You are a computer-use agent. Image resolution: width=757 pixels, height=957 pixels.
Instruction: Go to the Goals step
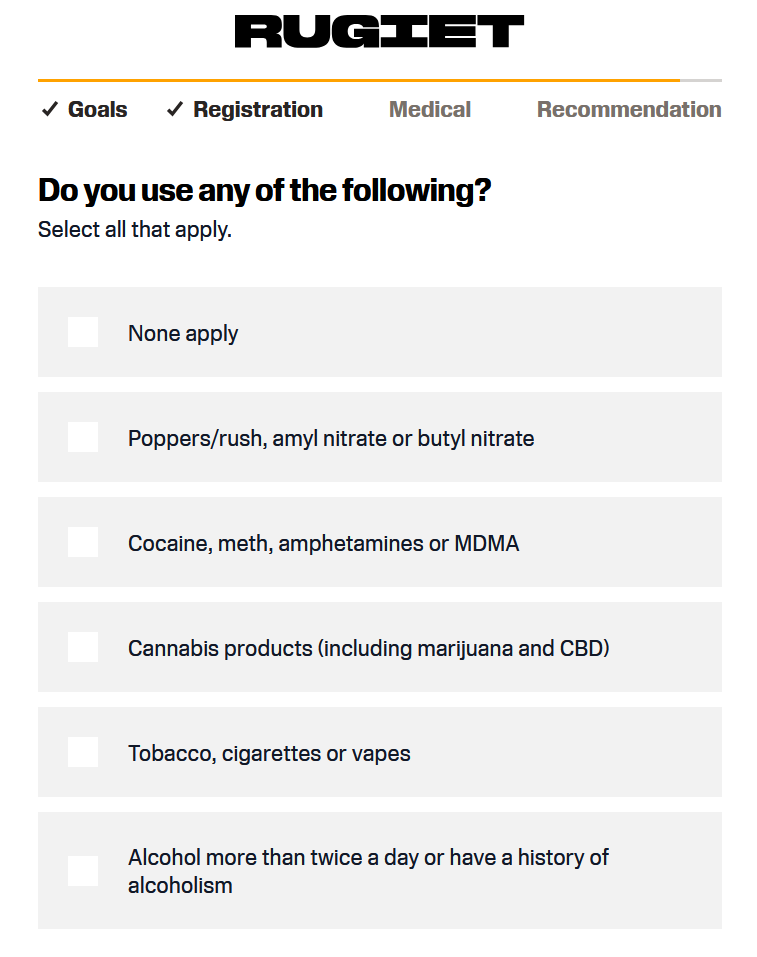[x=98, y=109]
